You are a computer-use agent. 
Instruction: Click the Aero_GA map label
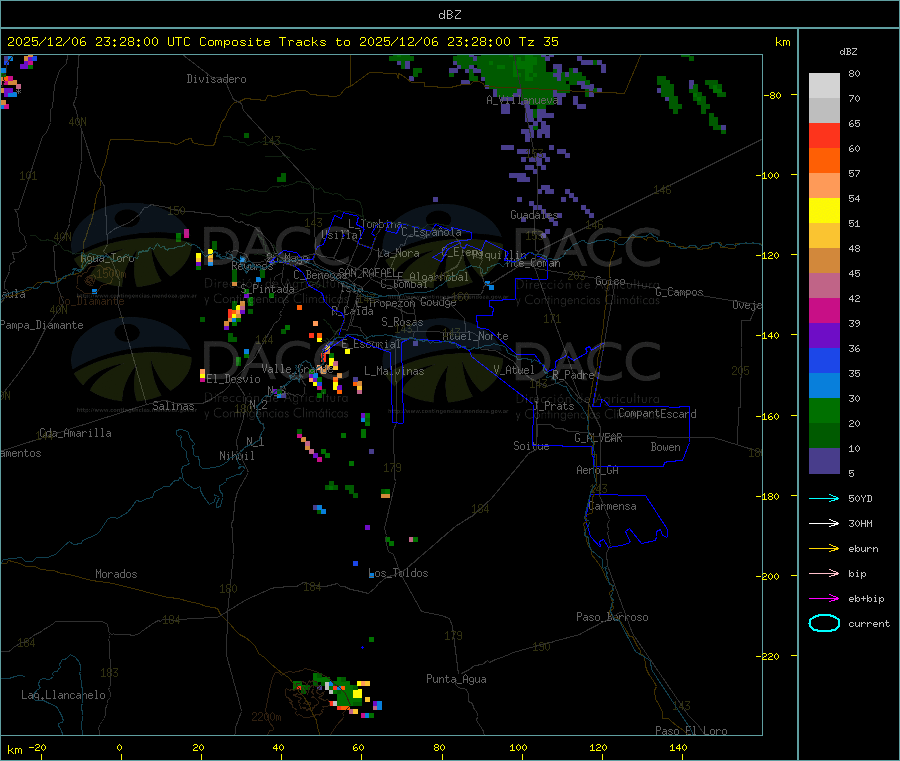598,470
